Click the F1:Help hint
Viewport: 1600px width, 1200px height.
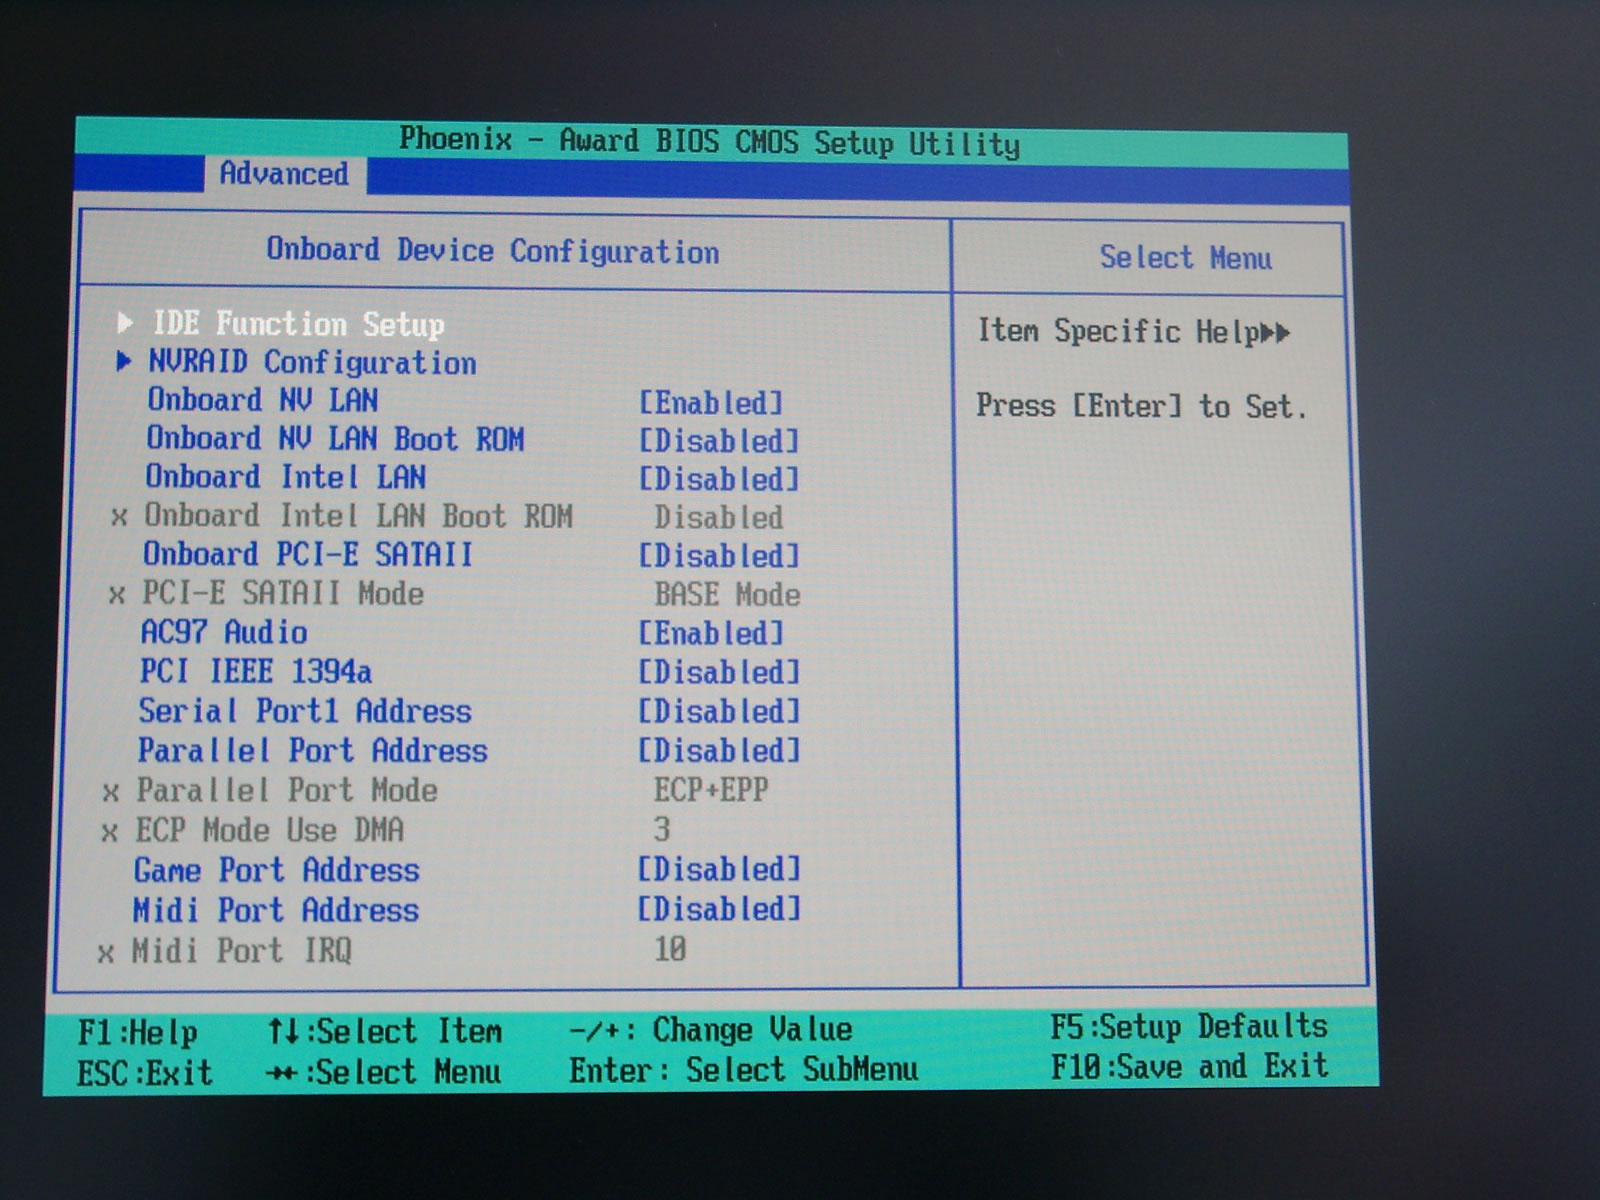pyautogui.click(x=138, y=1032)
